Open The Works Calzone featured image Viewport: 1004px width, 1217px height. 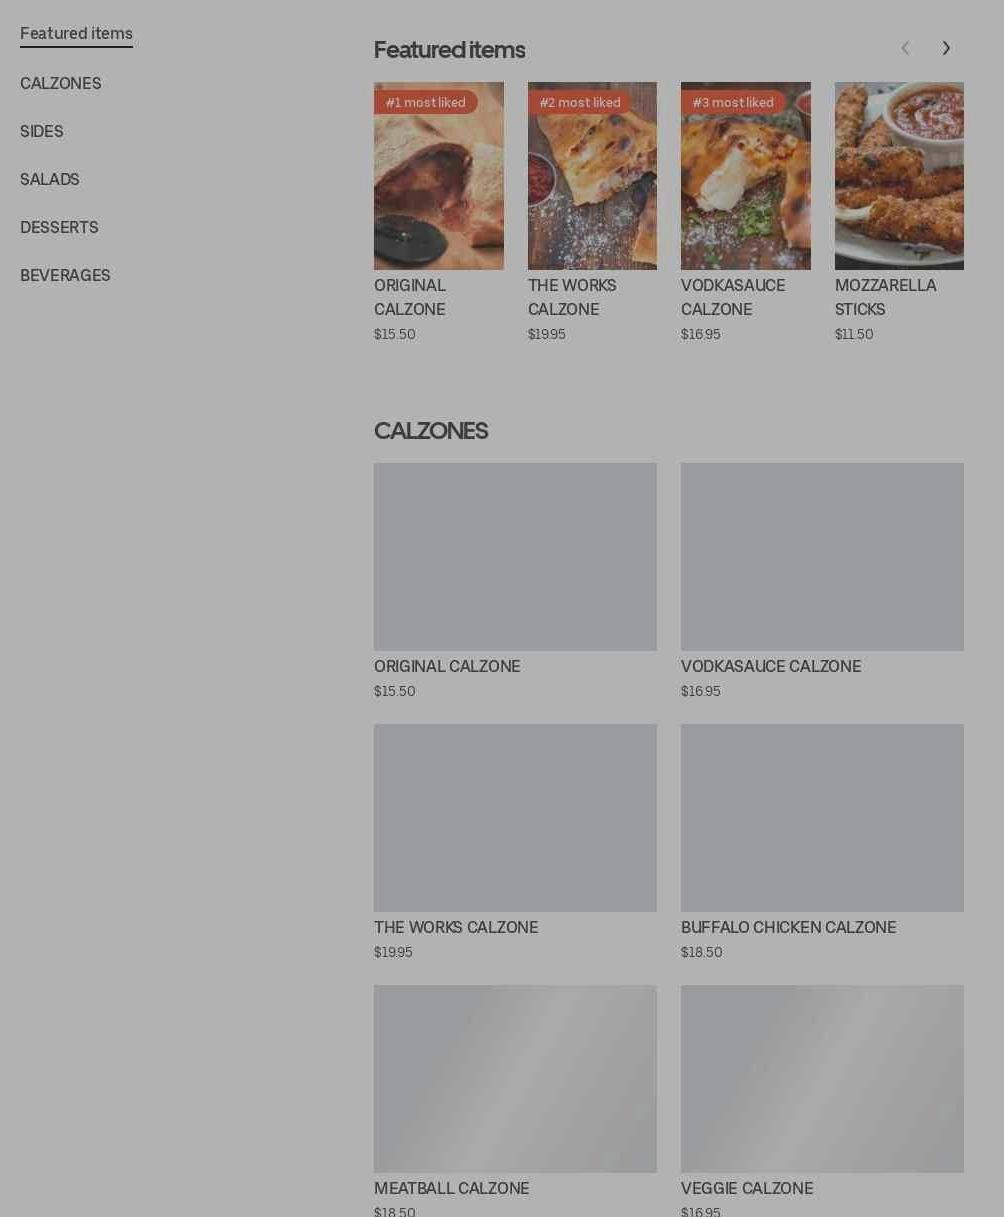tap(592, 176)
